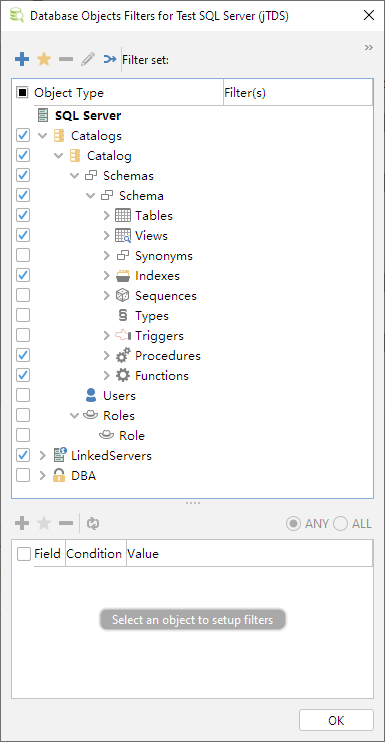Click the Condition column header
Screen dimensions: 385x742
pyautogui.click(x=96, y=554)
